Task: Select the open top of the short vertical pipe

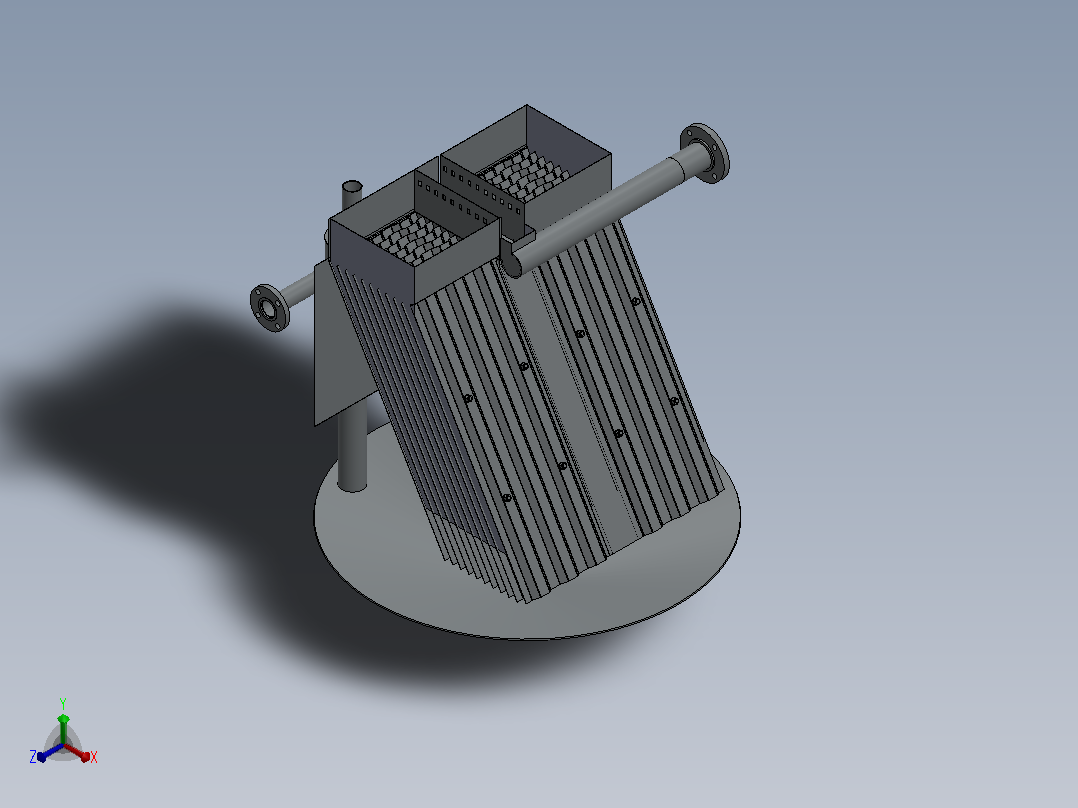Action: [352, 186]
